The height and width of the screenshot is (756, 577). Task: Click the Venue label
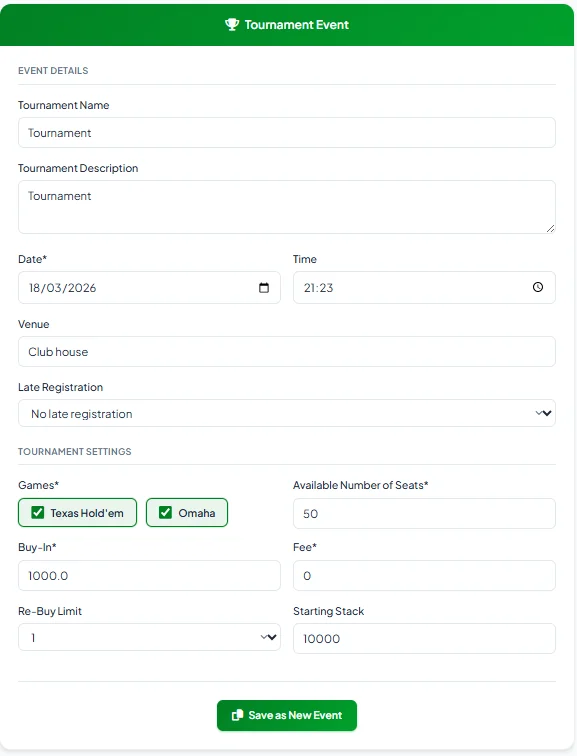pyautogui.click(x=34, y=324)
